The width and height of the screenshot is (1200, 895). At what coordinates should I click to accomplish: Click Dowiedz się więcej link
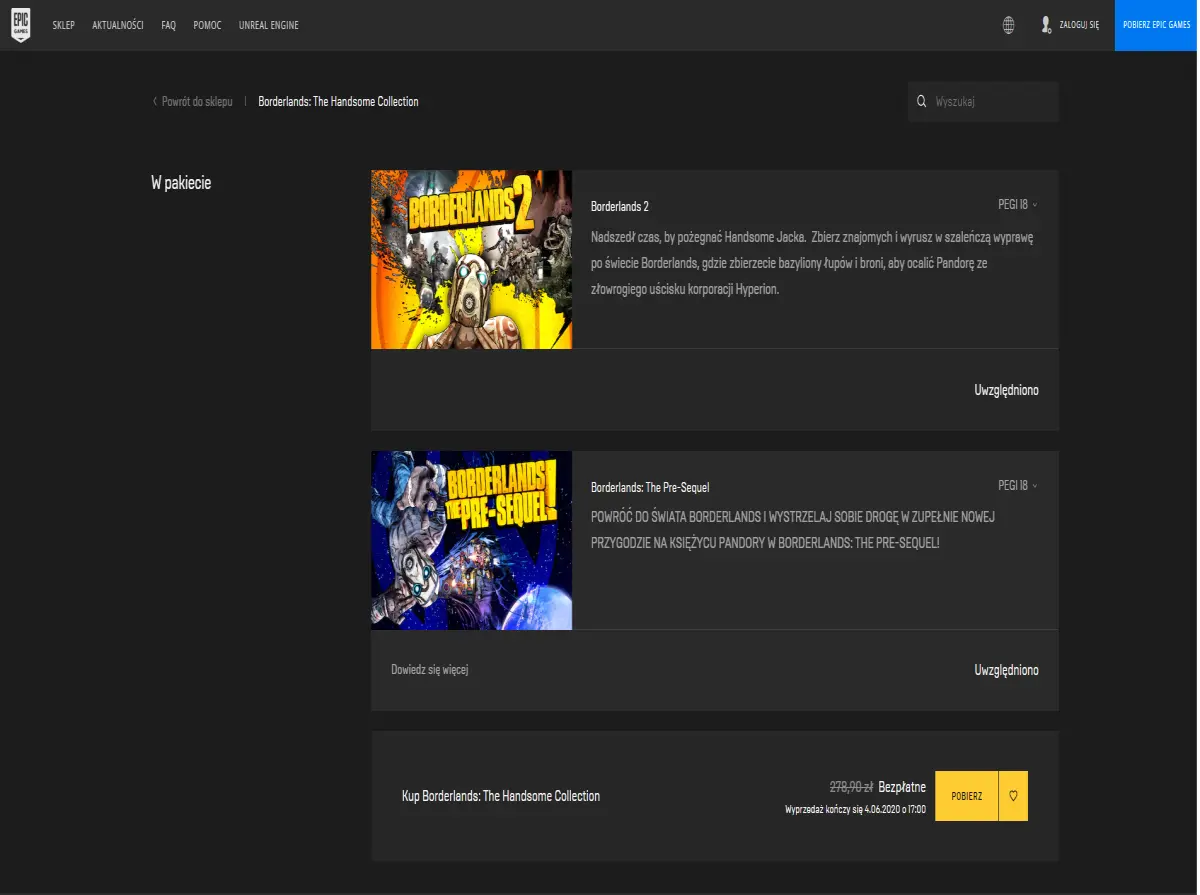coord(430,670)
